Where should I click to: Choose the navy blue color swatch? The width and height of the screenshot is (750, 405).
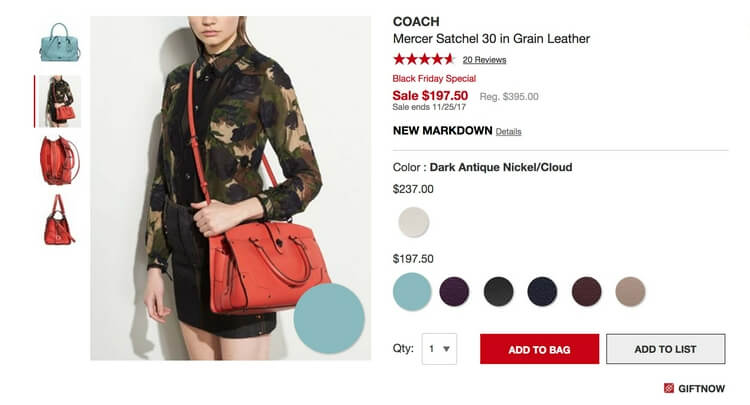542,291
